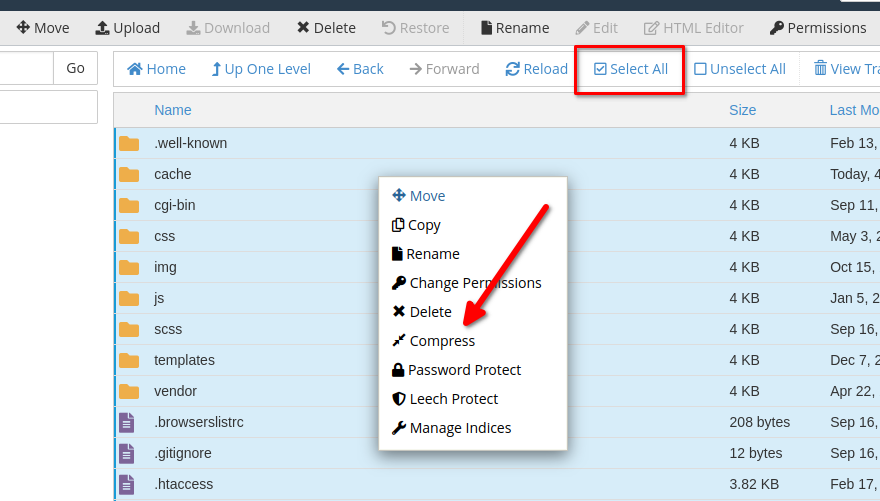
Task: Choose Compress from the context menu
Action: [442, 341]
